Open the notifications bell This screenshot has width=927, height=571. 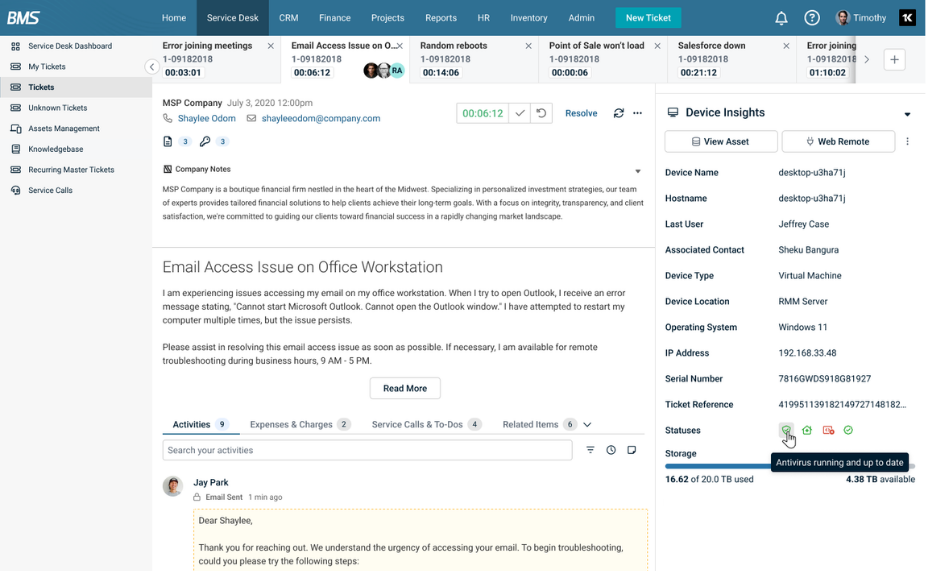point(781,18)
